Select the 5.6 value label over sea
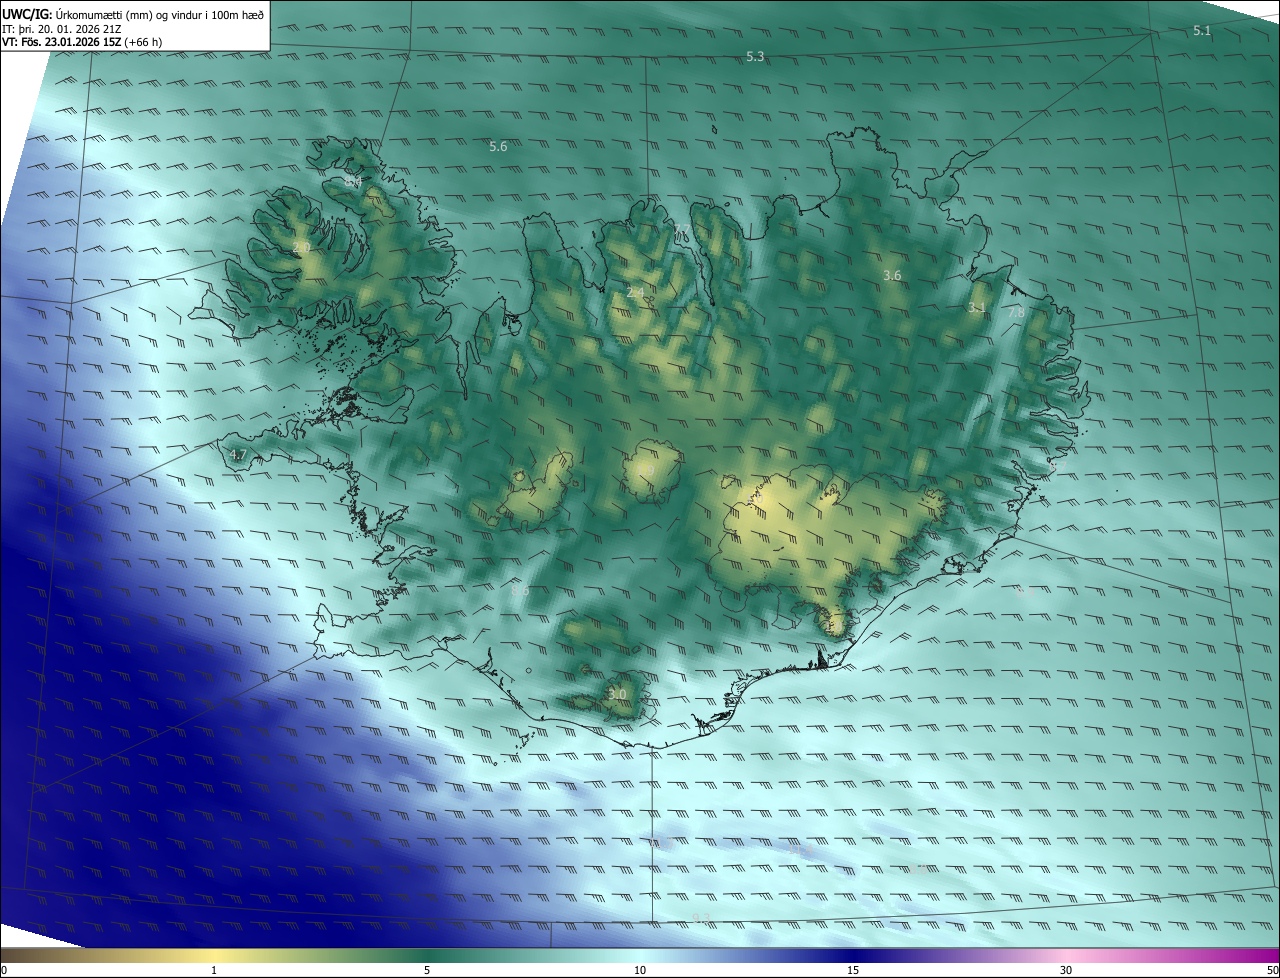Viewport: 1280px width, 978px height. click(498, 147)
